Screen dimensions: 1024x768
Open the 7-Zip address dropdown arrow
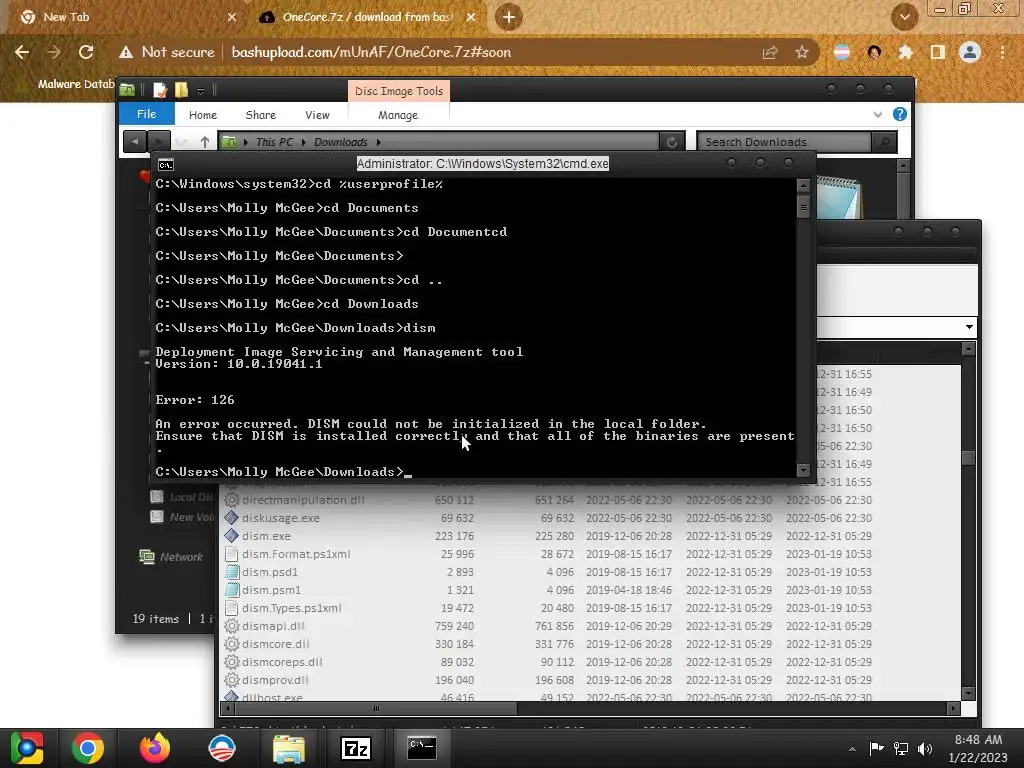pos(969,327)
